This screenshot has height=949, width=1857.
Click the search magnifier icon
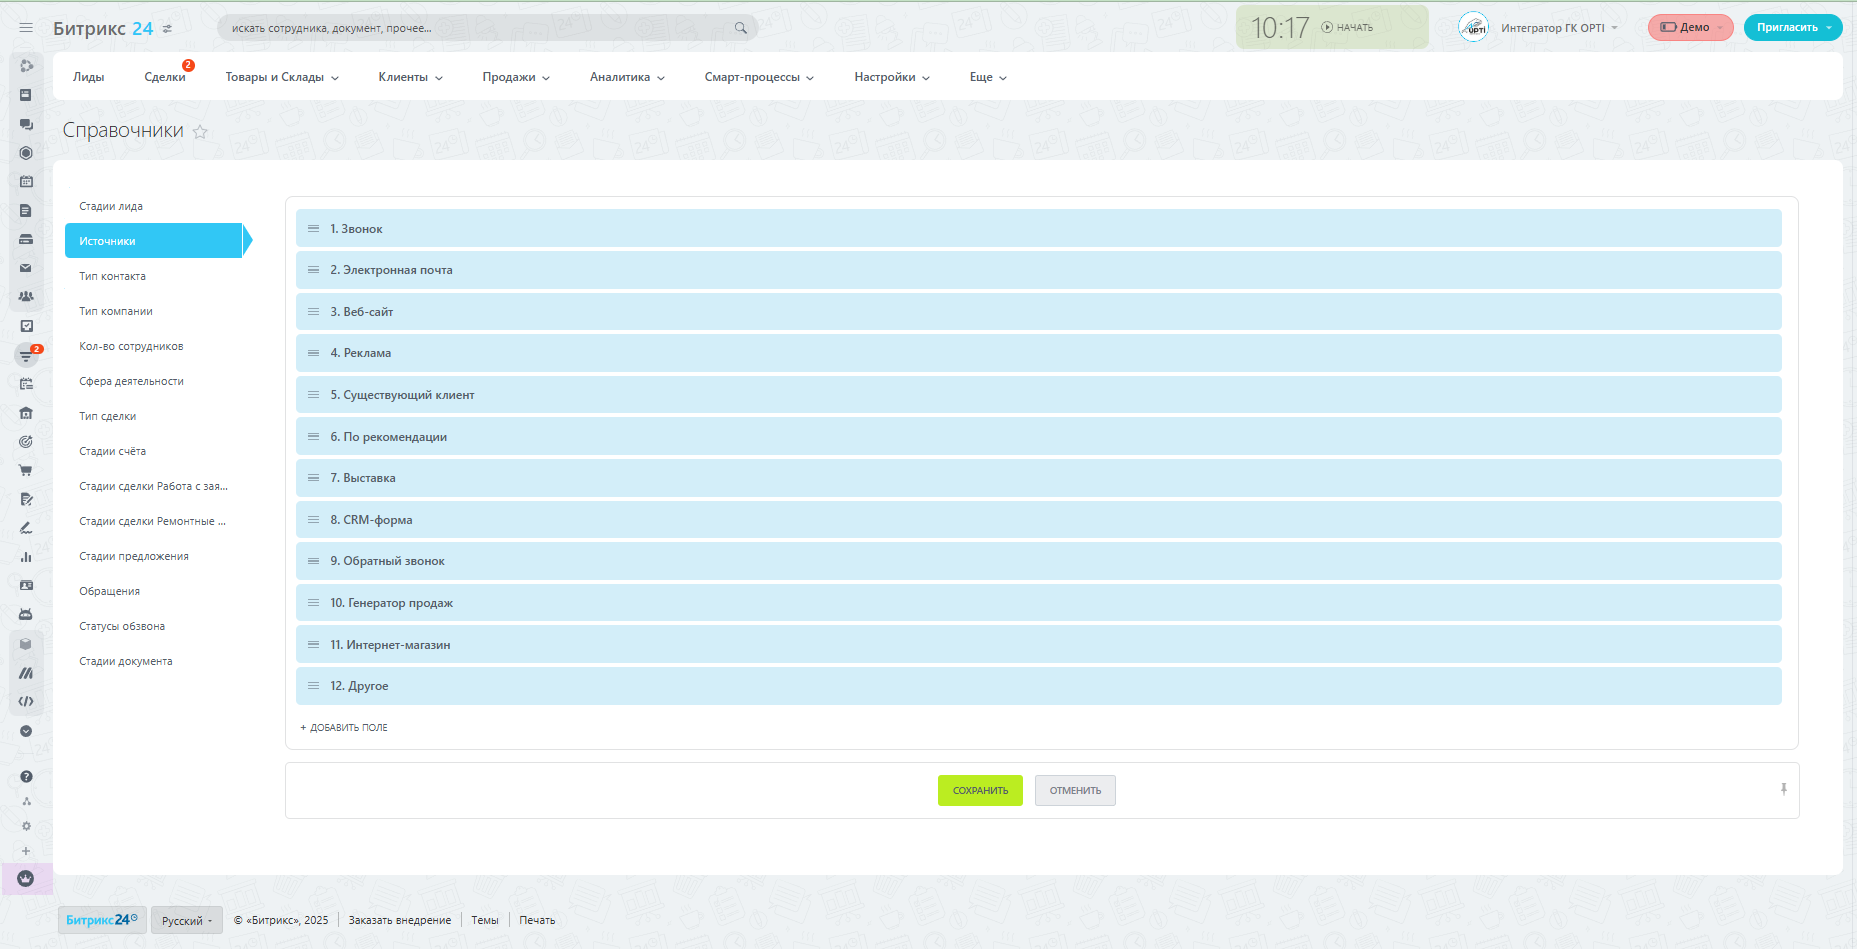[741, 28]
